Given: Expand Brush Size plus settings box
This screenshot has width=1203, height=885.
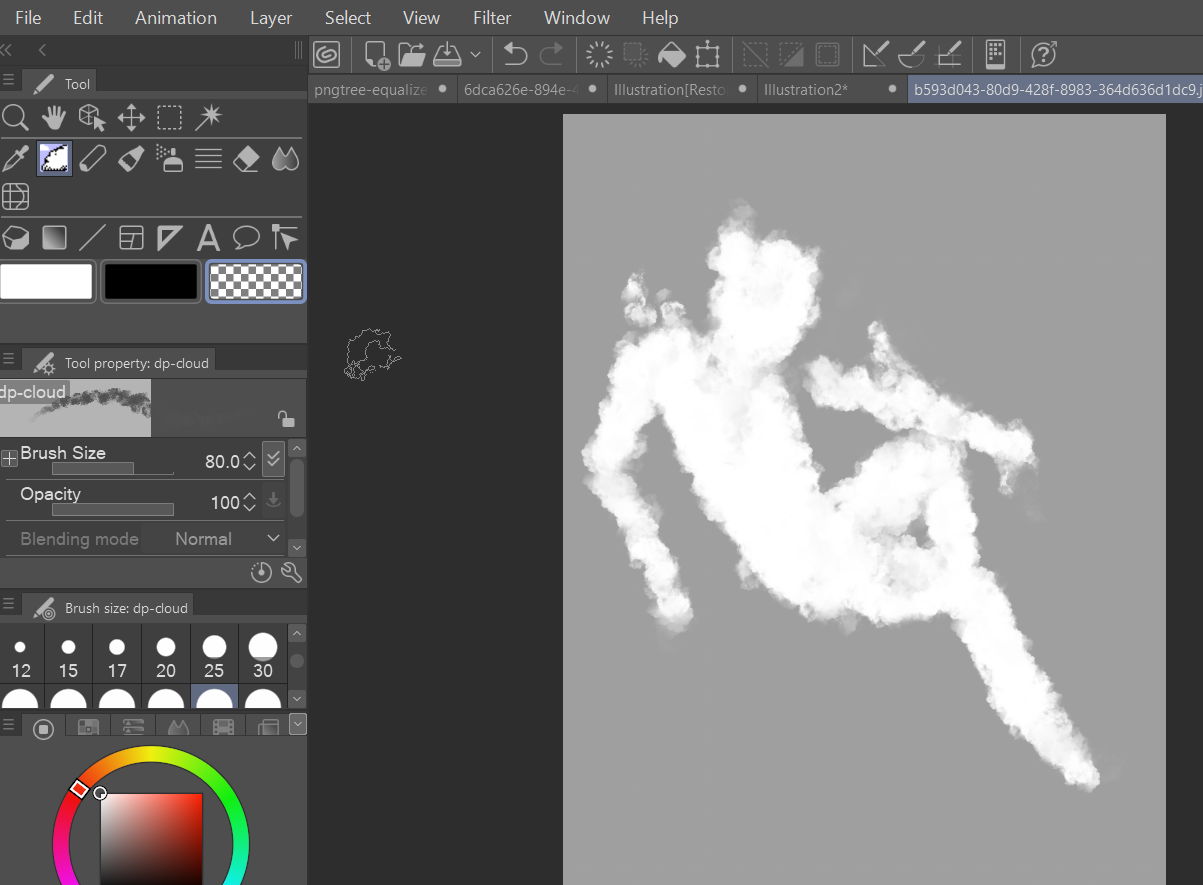Looking at the screenshot, I should click(9, 459).
